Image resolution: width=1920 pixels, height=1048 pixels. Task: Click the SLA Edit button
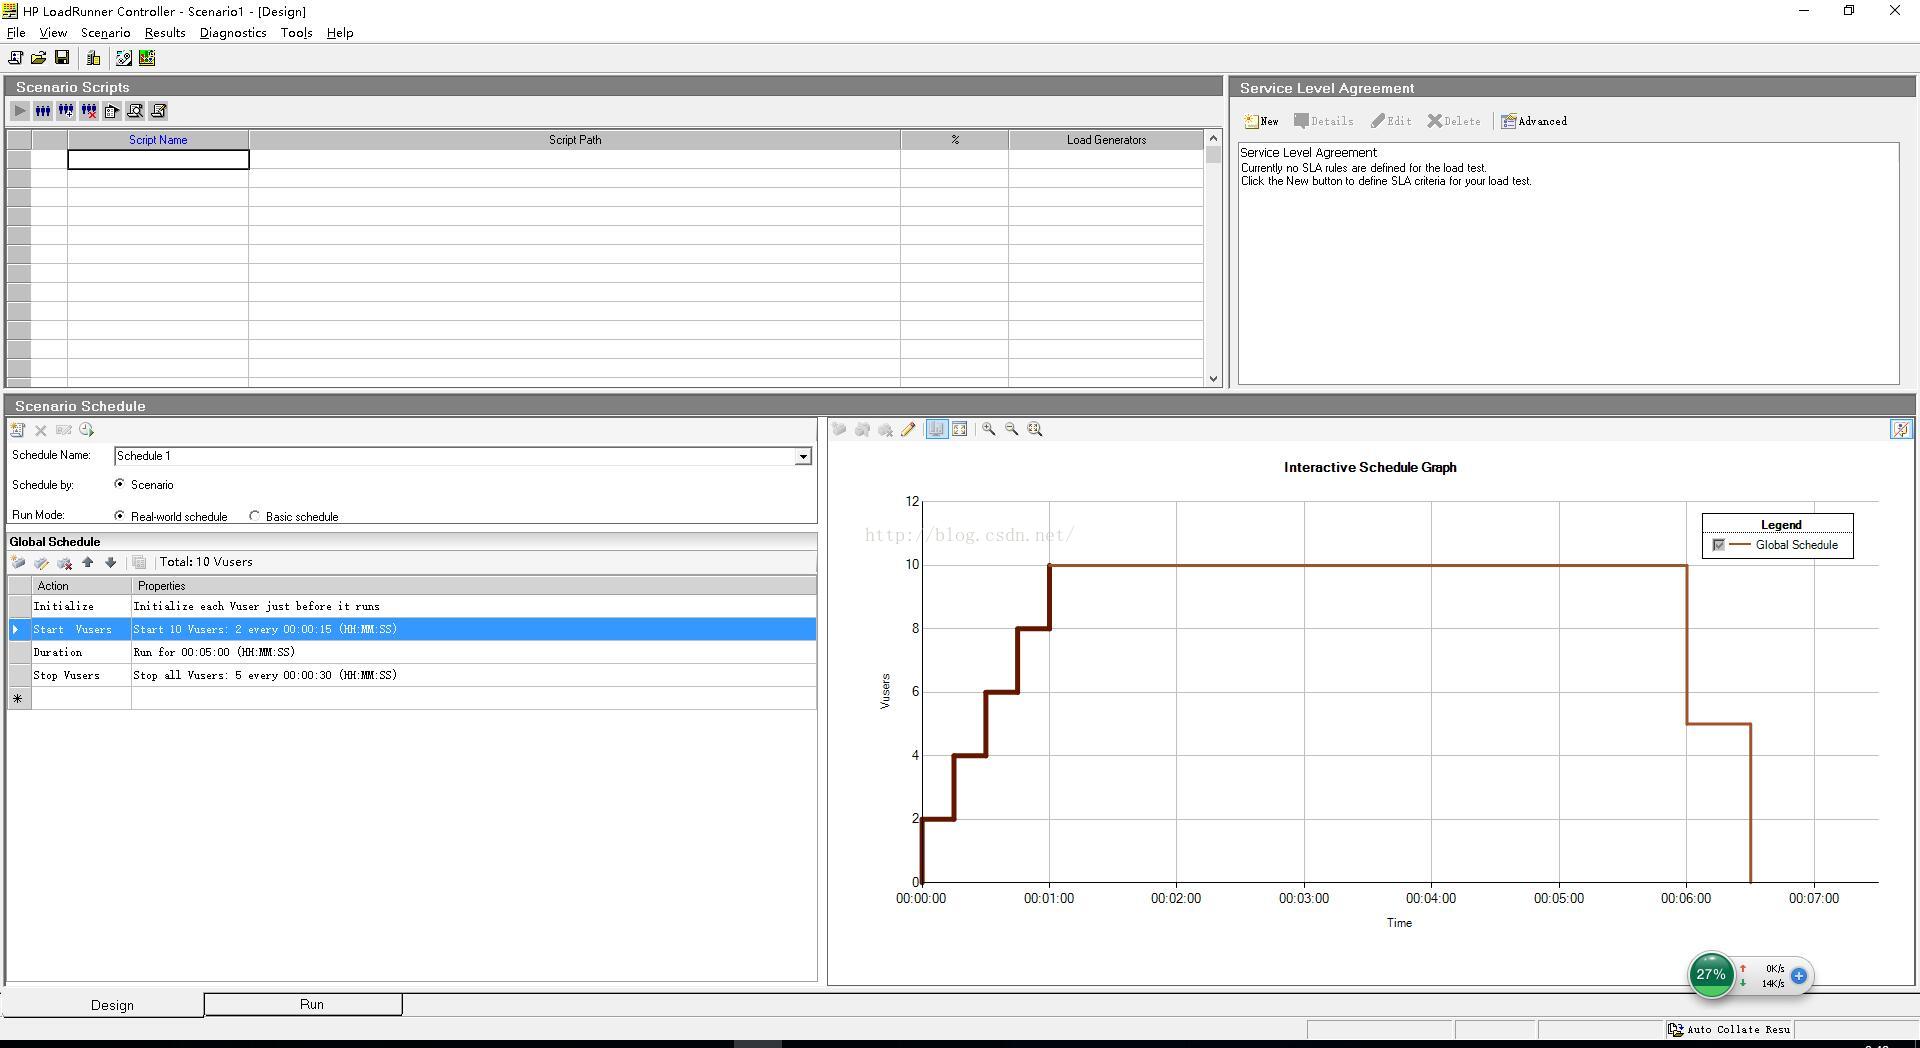tap(1391, 121)
